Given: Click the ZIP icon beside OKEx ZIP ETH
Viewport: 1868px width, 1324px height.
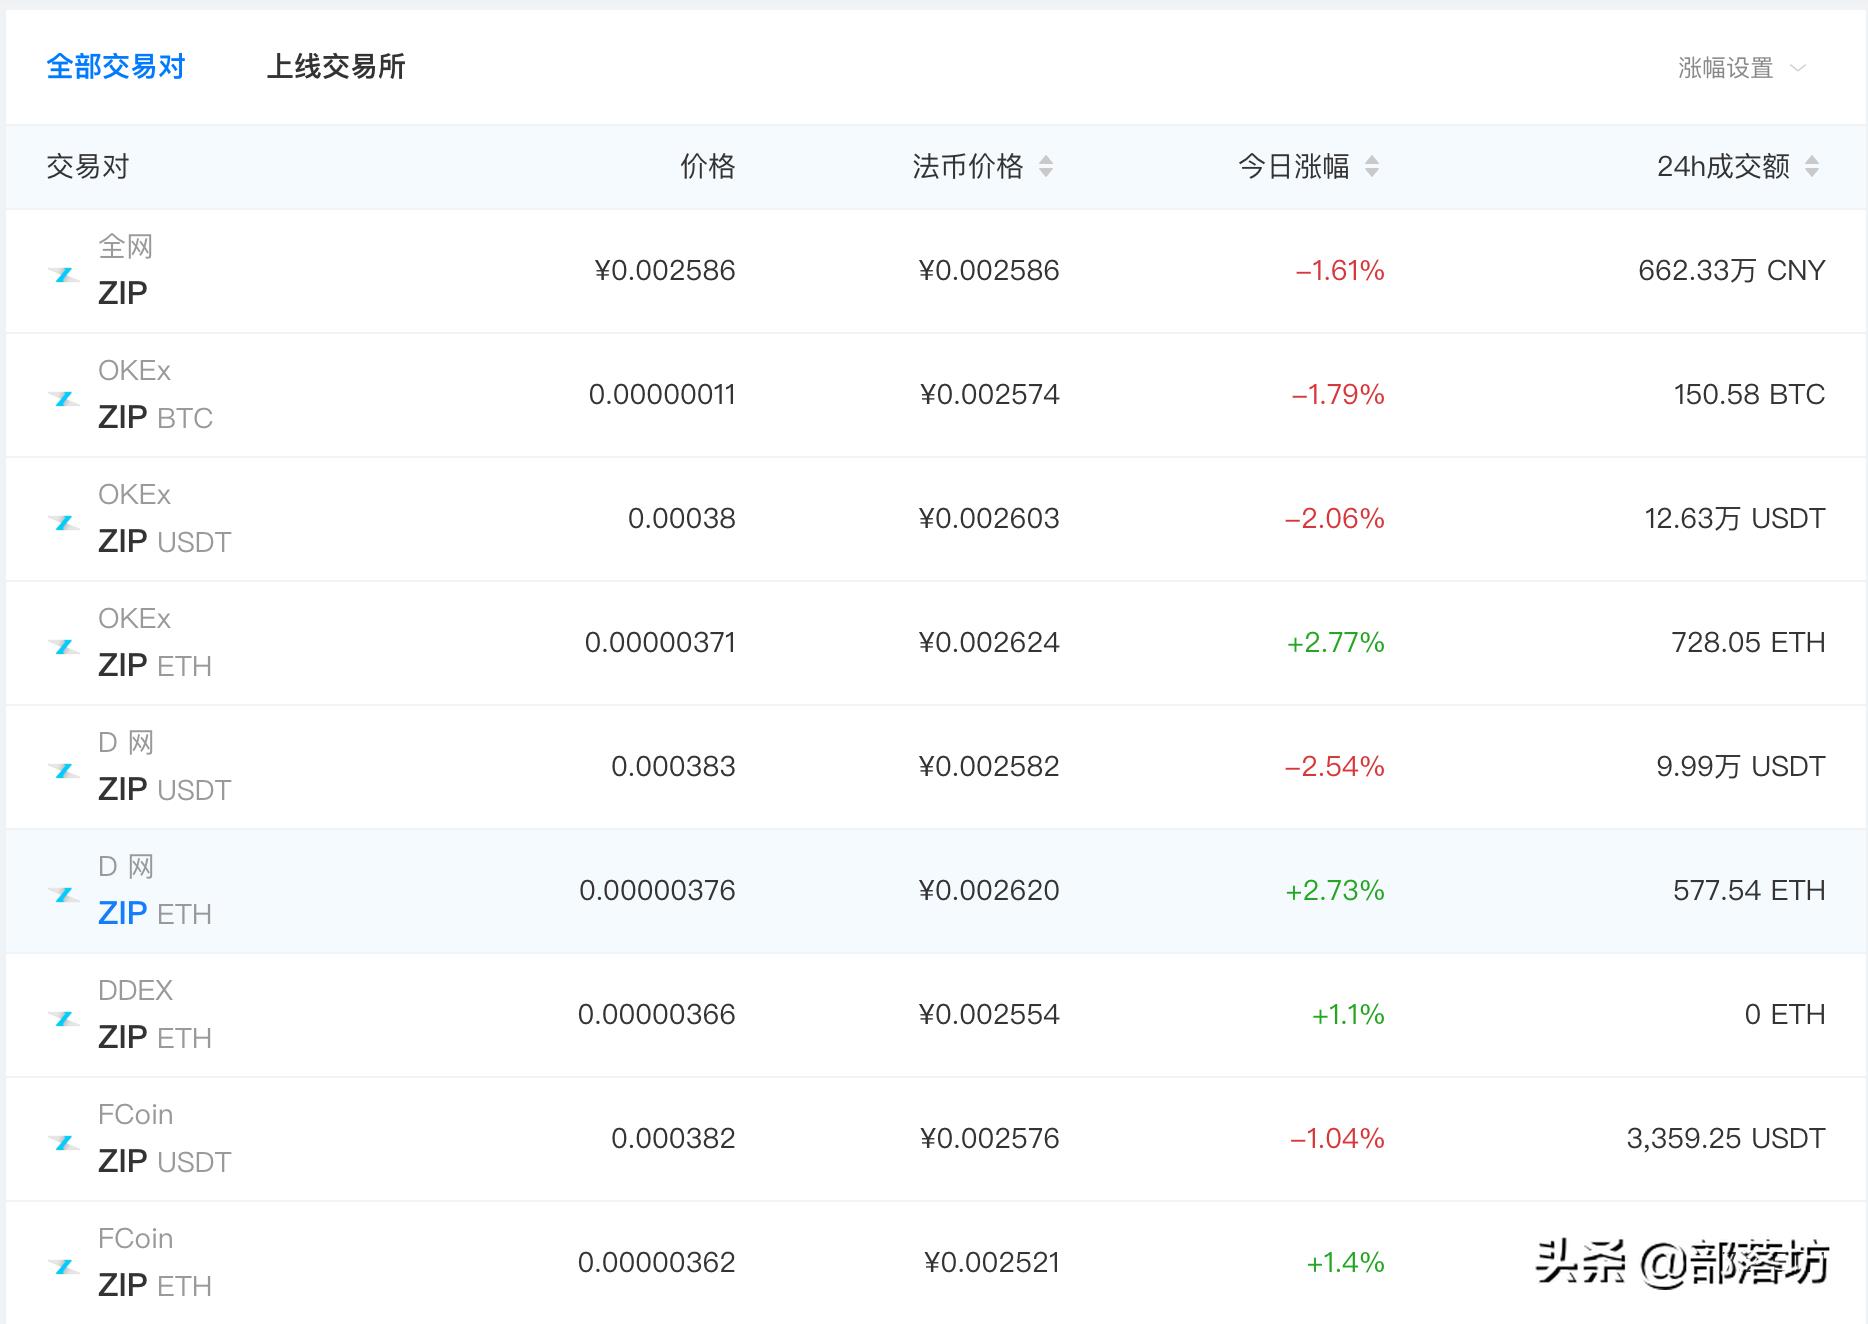Looking at the screenshot, I should click(64, 646).
